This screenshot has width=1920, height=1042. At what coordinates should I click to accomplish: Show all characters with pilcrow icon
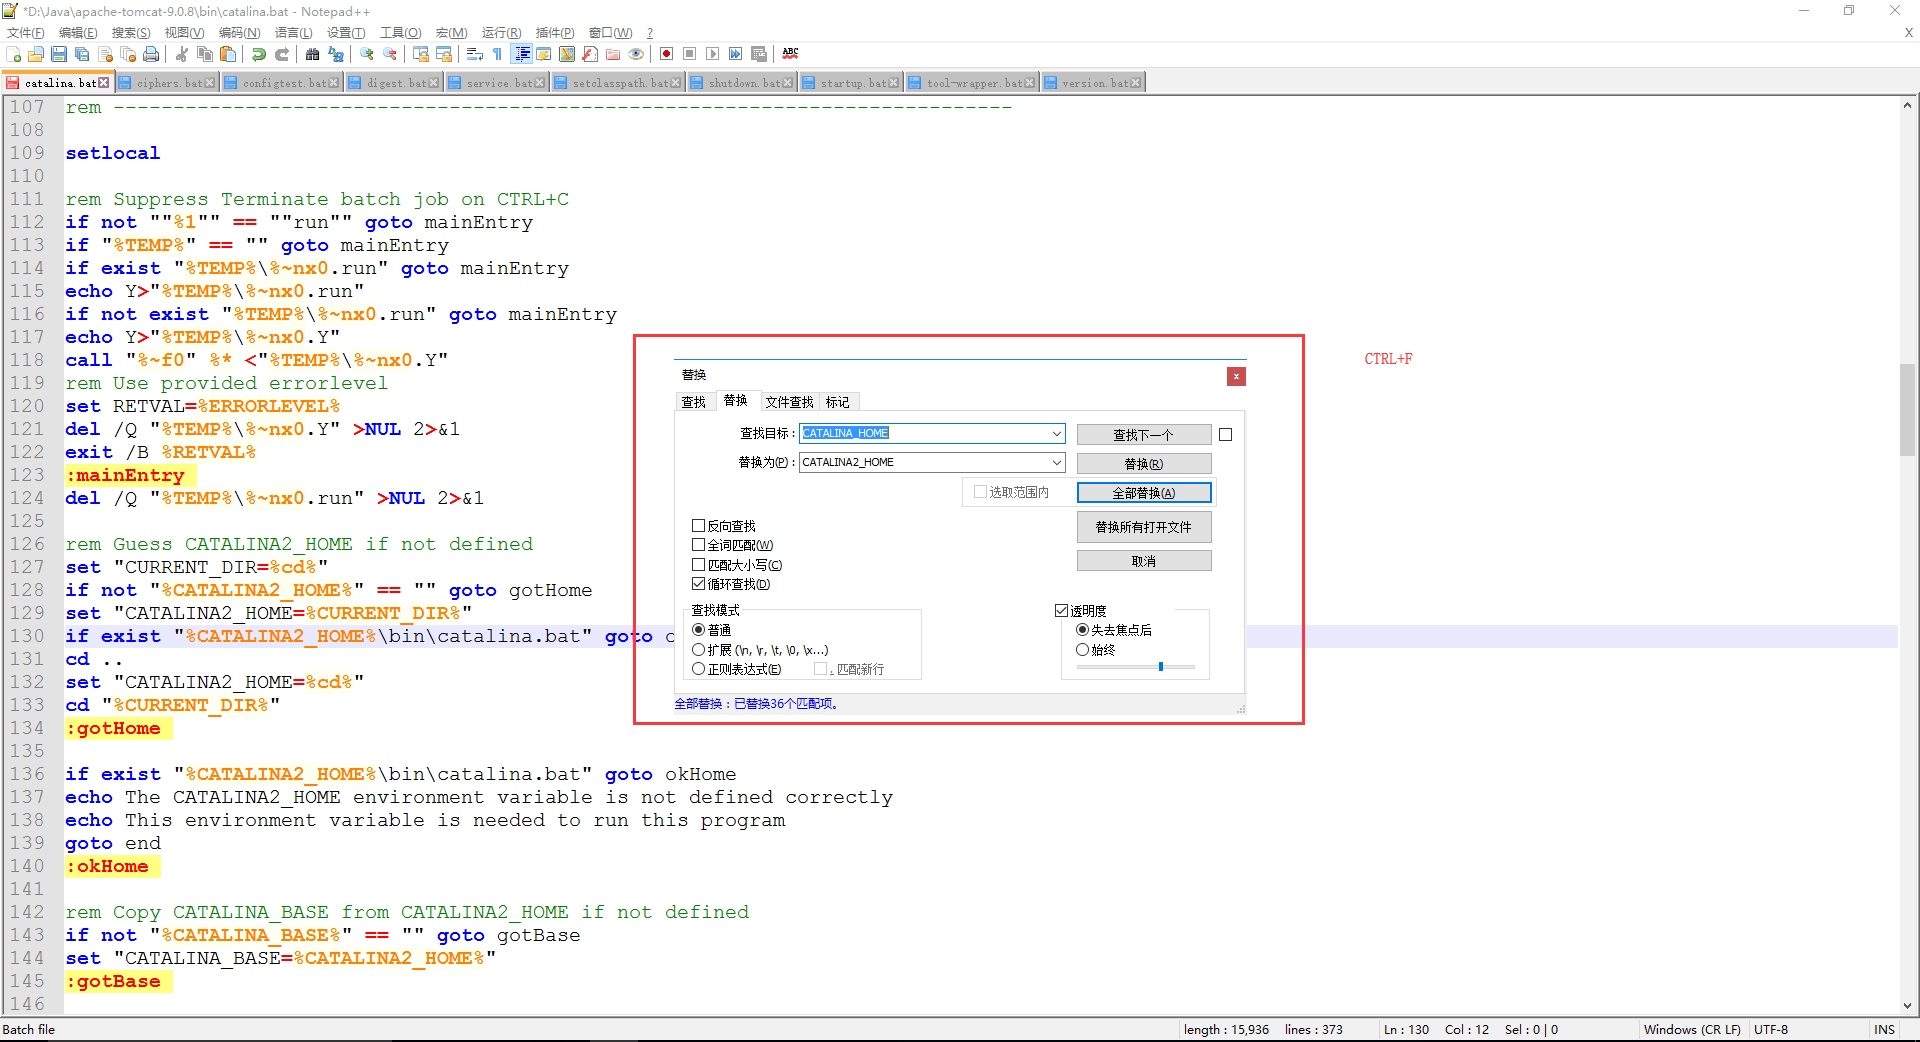[498, 54]
